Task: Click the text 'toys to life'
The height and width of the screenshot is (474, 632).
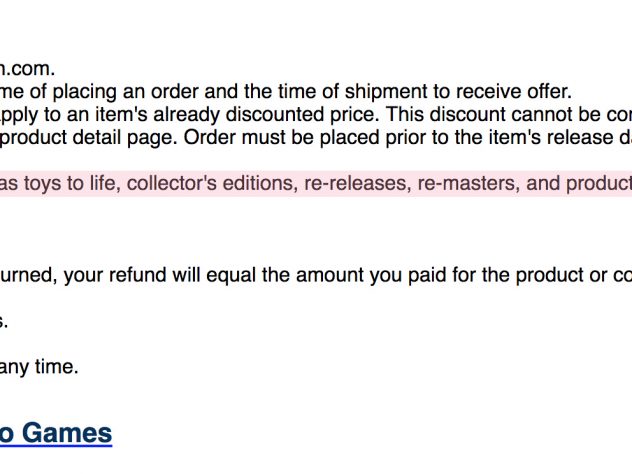Action: tap(72, 183)
